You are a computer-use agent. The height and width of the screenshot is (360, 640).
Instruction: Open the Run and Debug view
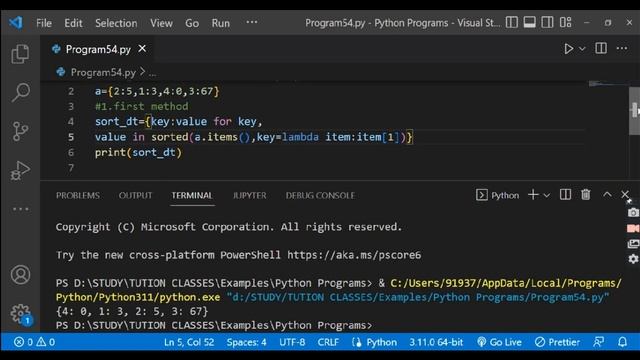pyautogui.click(x=20, y=170)
